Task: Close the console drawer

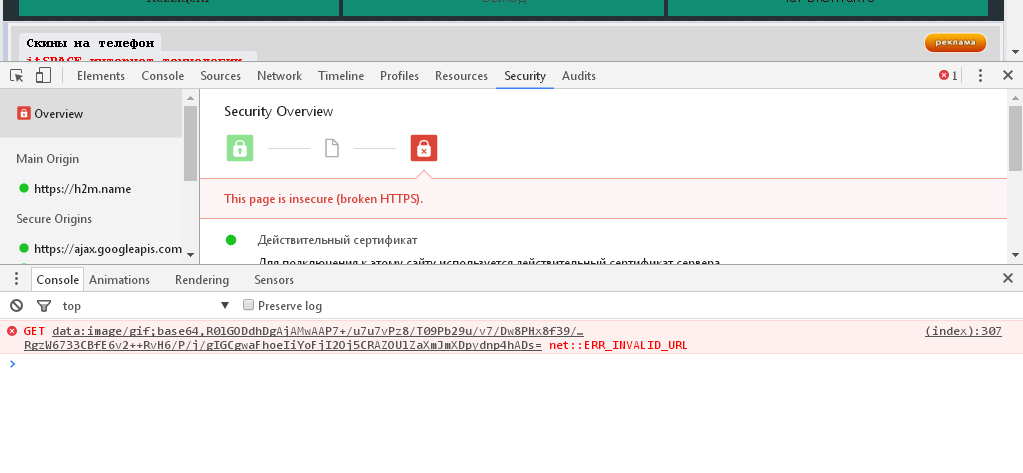Action: click(1007, 279)
